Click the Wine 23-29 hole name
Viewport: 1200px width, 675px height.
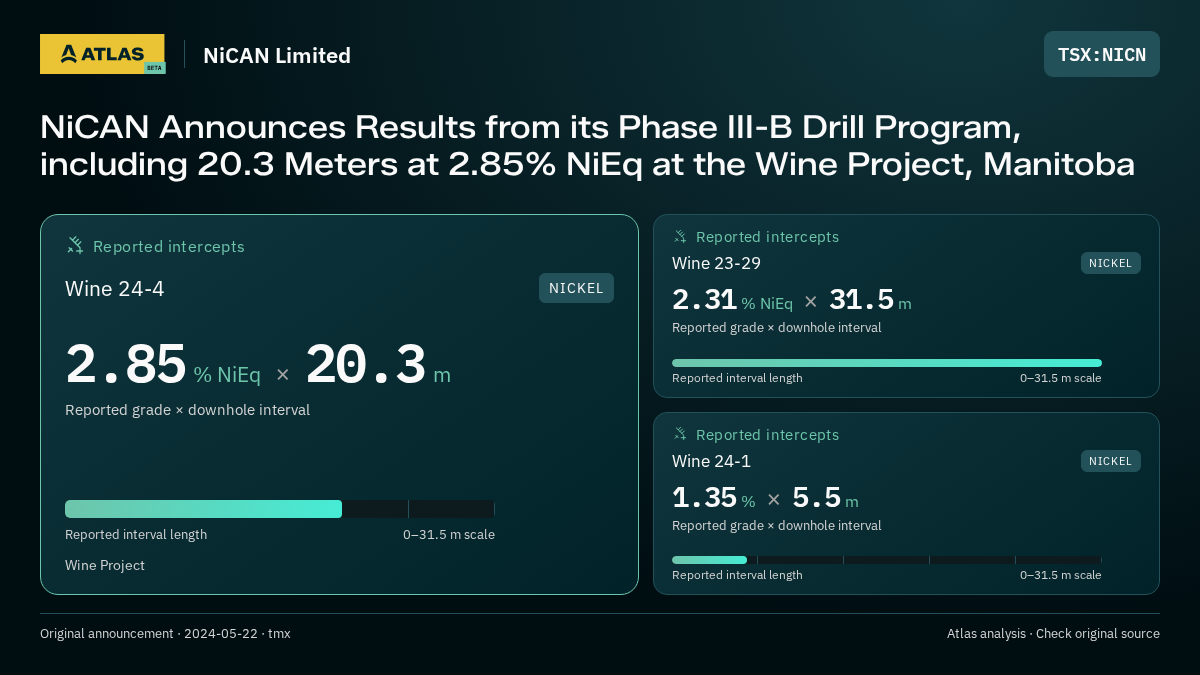click(716, 263)
